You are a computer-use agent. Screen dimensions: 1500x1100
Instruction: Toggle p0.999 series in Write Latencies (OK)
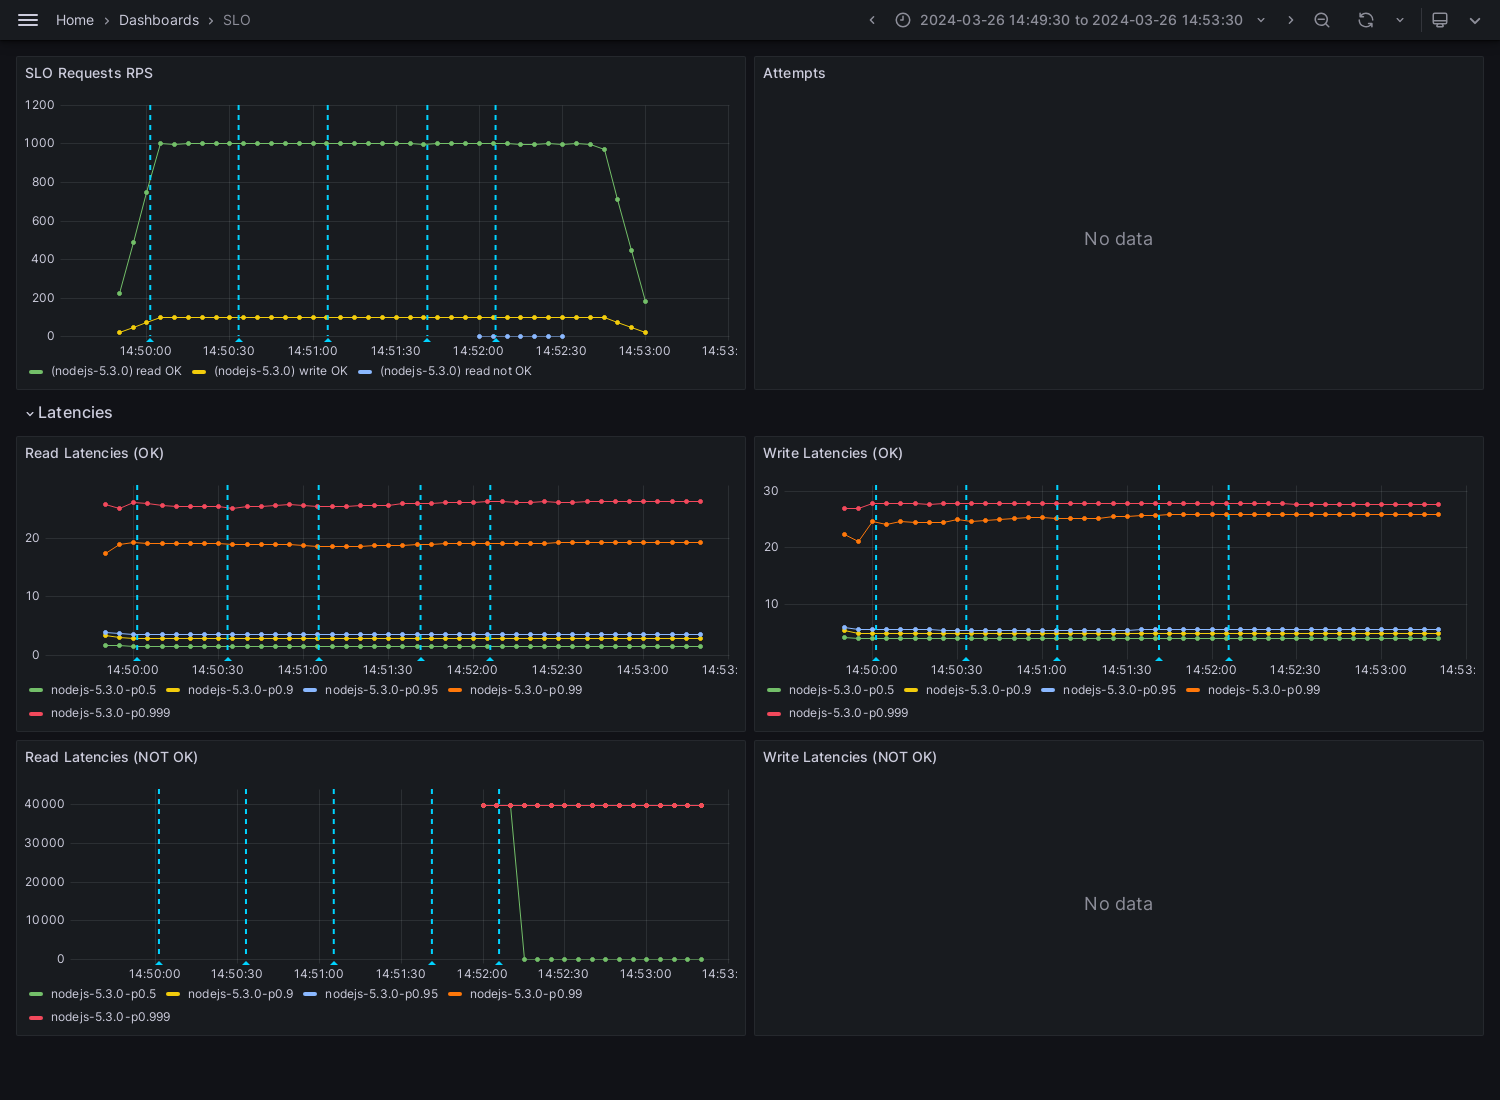(848, 713)
